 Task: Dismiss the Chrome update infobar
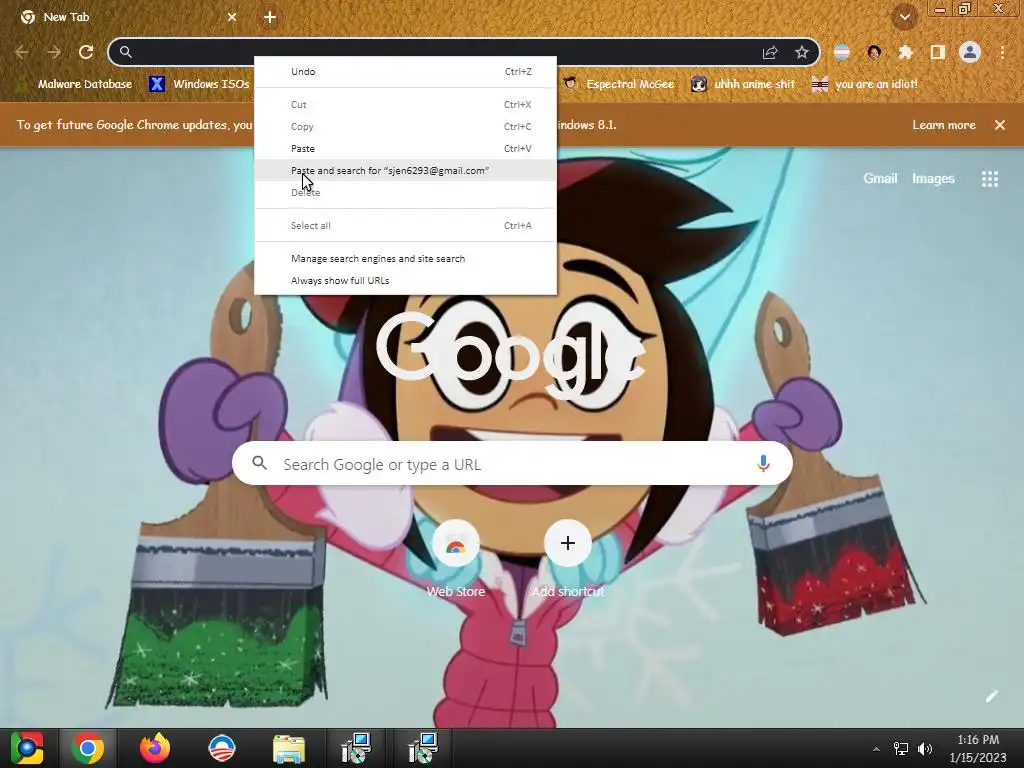click(x=1000, y=125)
